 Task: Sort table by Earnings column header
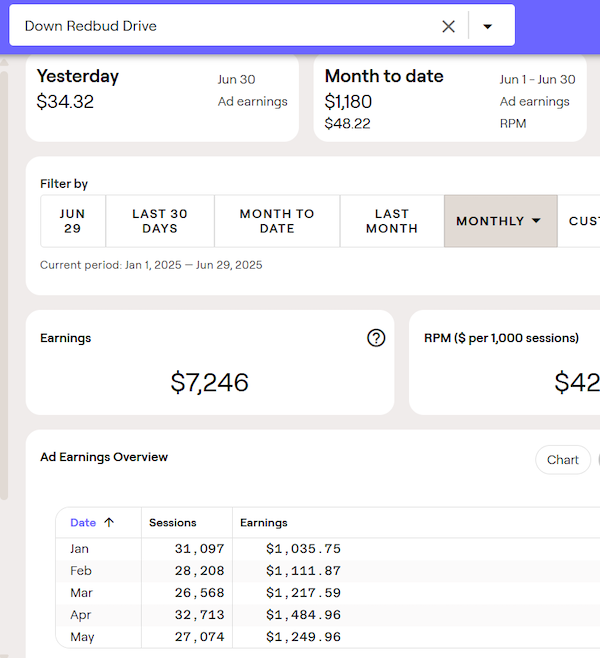(263, 522)
